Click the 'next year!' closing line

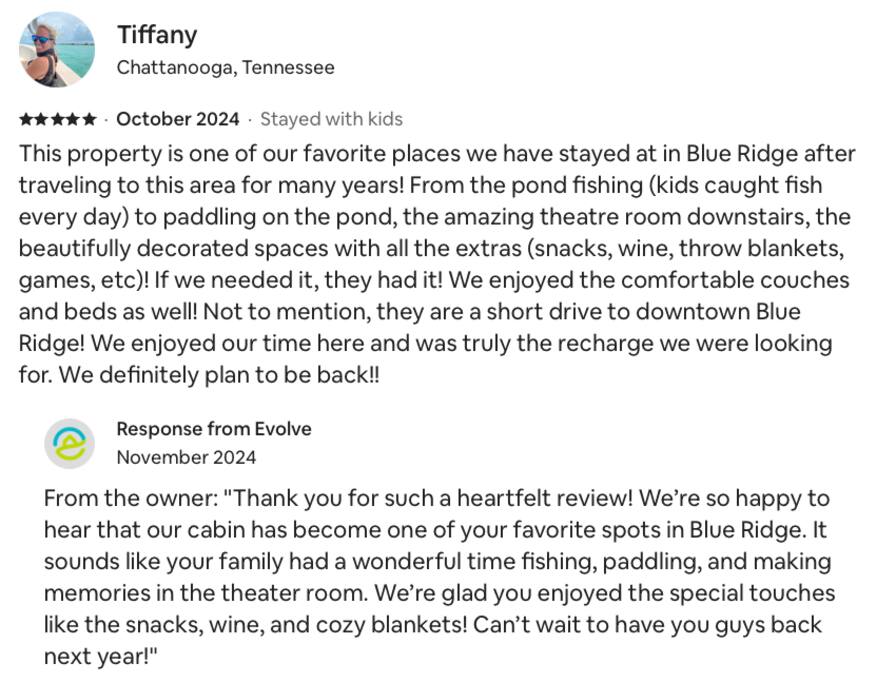click(100, 657)
